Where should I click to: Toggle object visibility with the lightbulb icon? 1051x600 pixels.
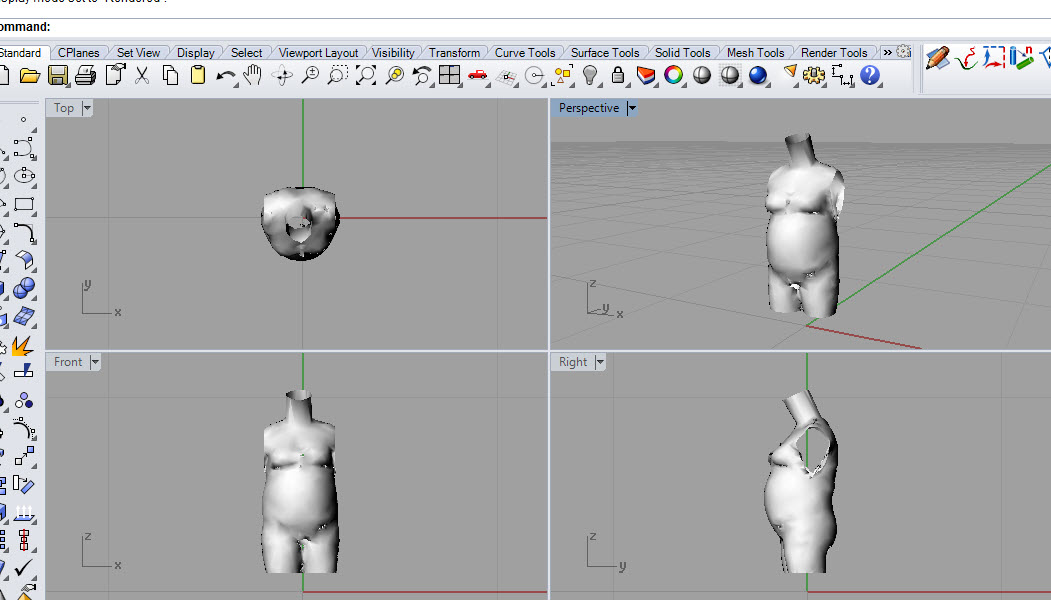pos(590,75)
